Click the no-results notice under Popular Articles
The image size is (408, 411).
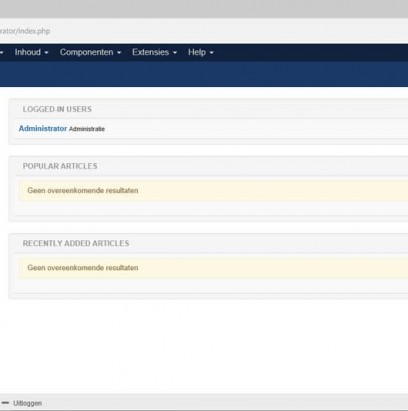pyautogui.click(x=213, y=191)
